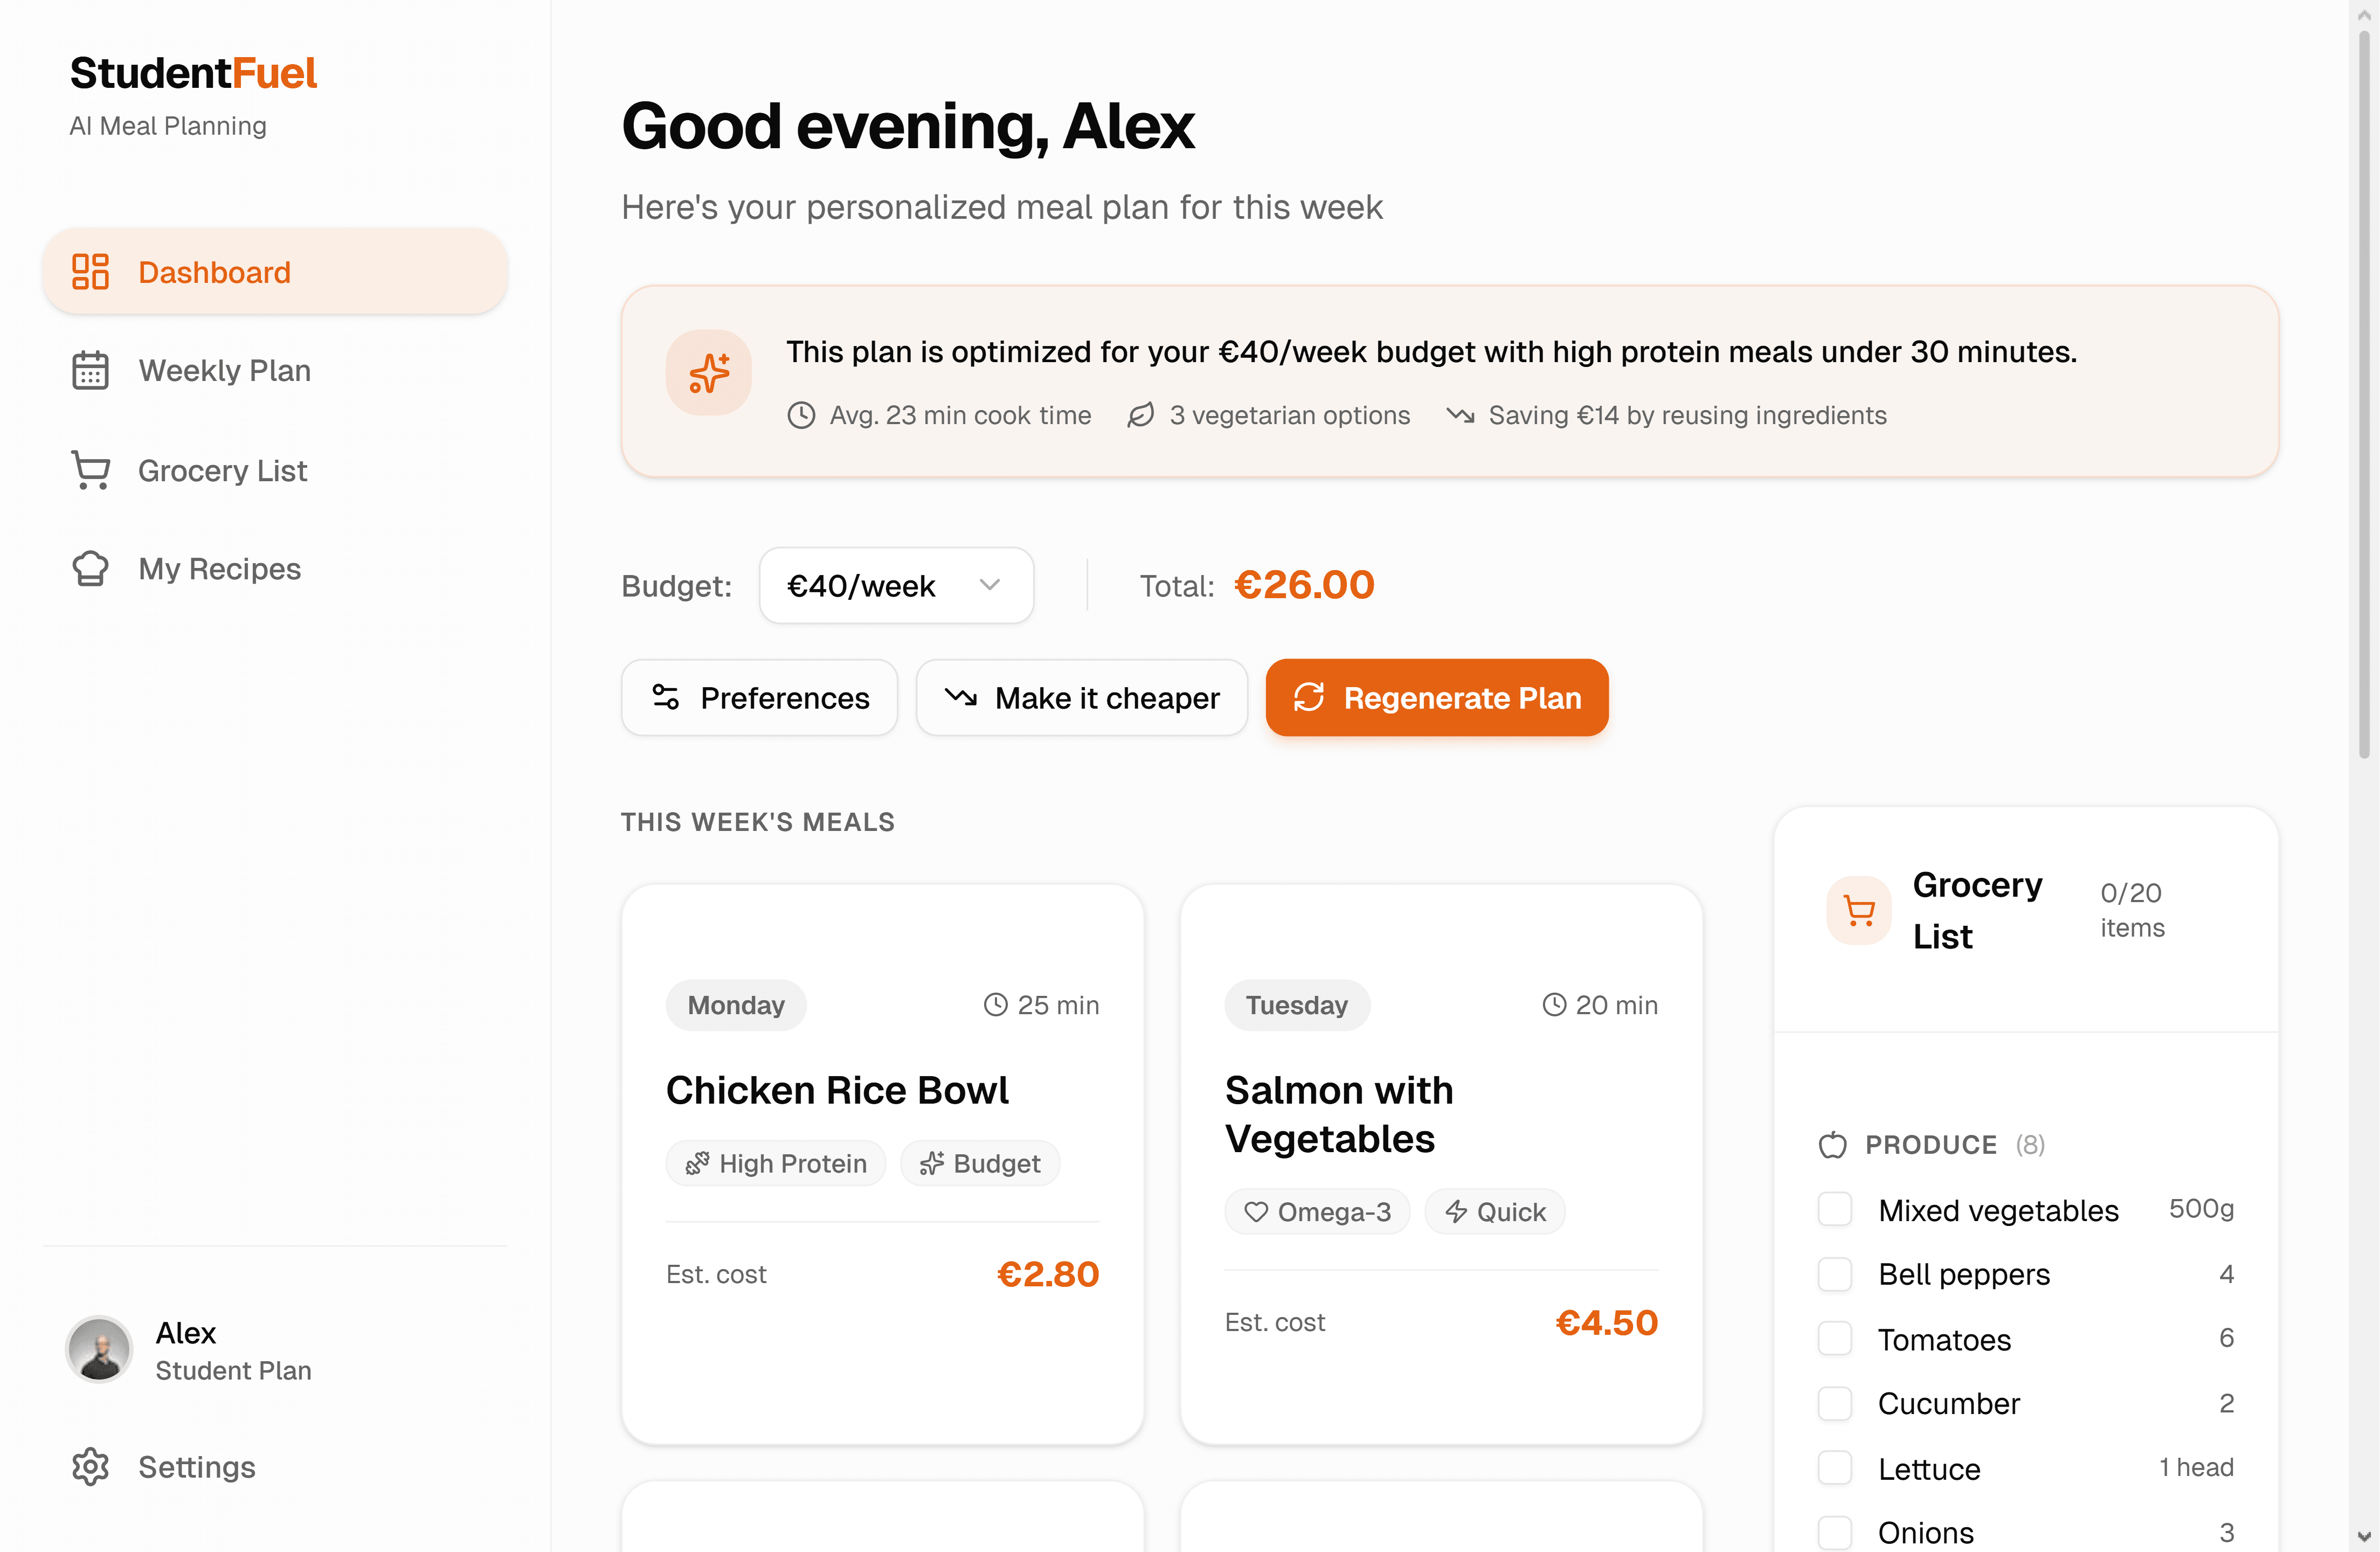The image size is (2380, 1552).
Task: Tick the Lettuce item checkbox
Action: (1835, 1468)
